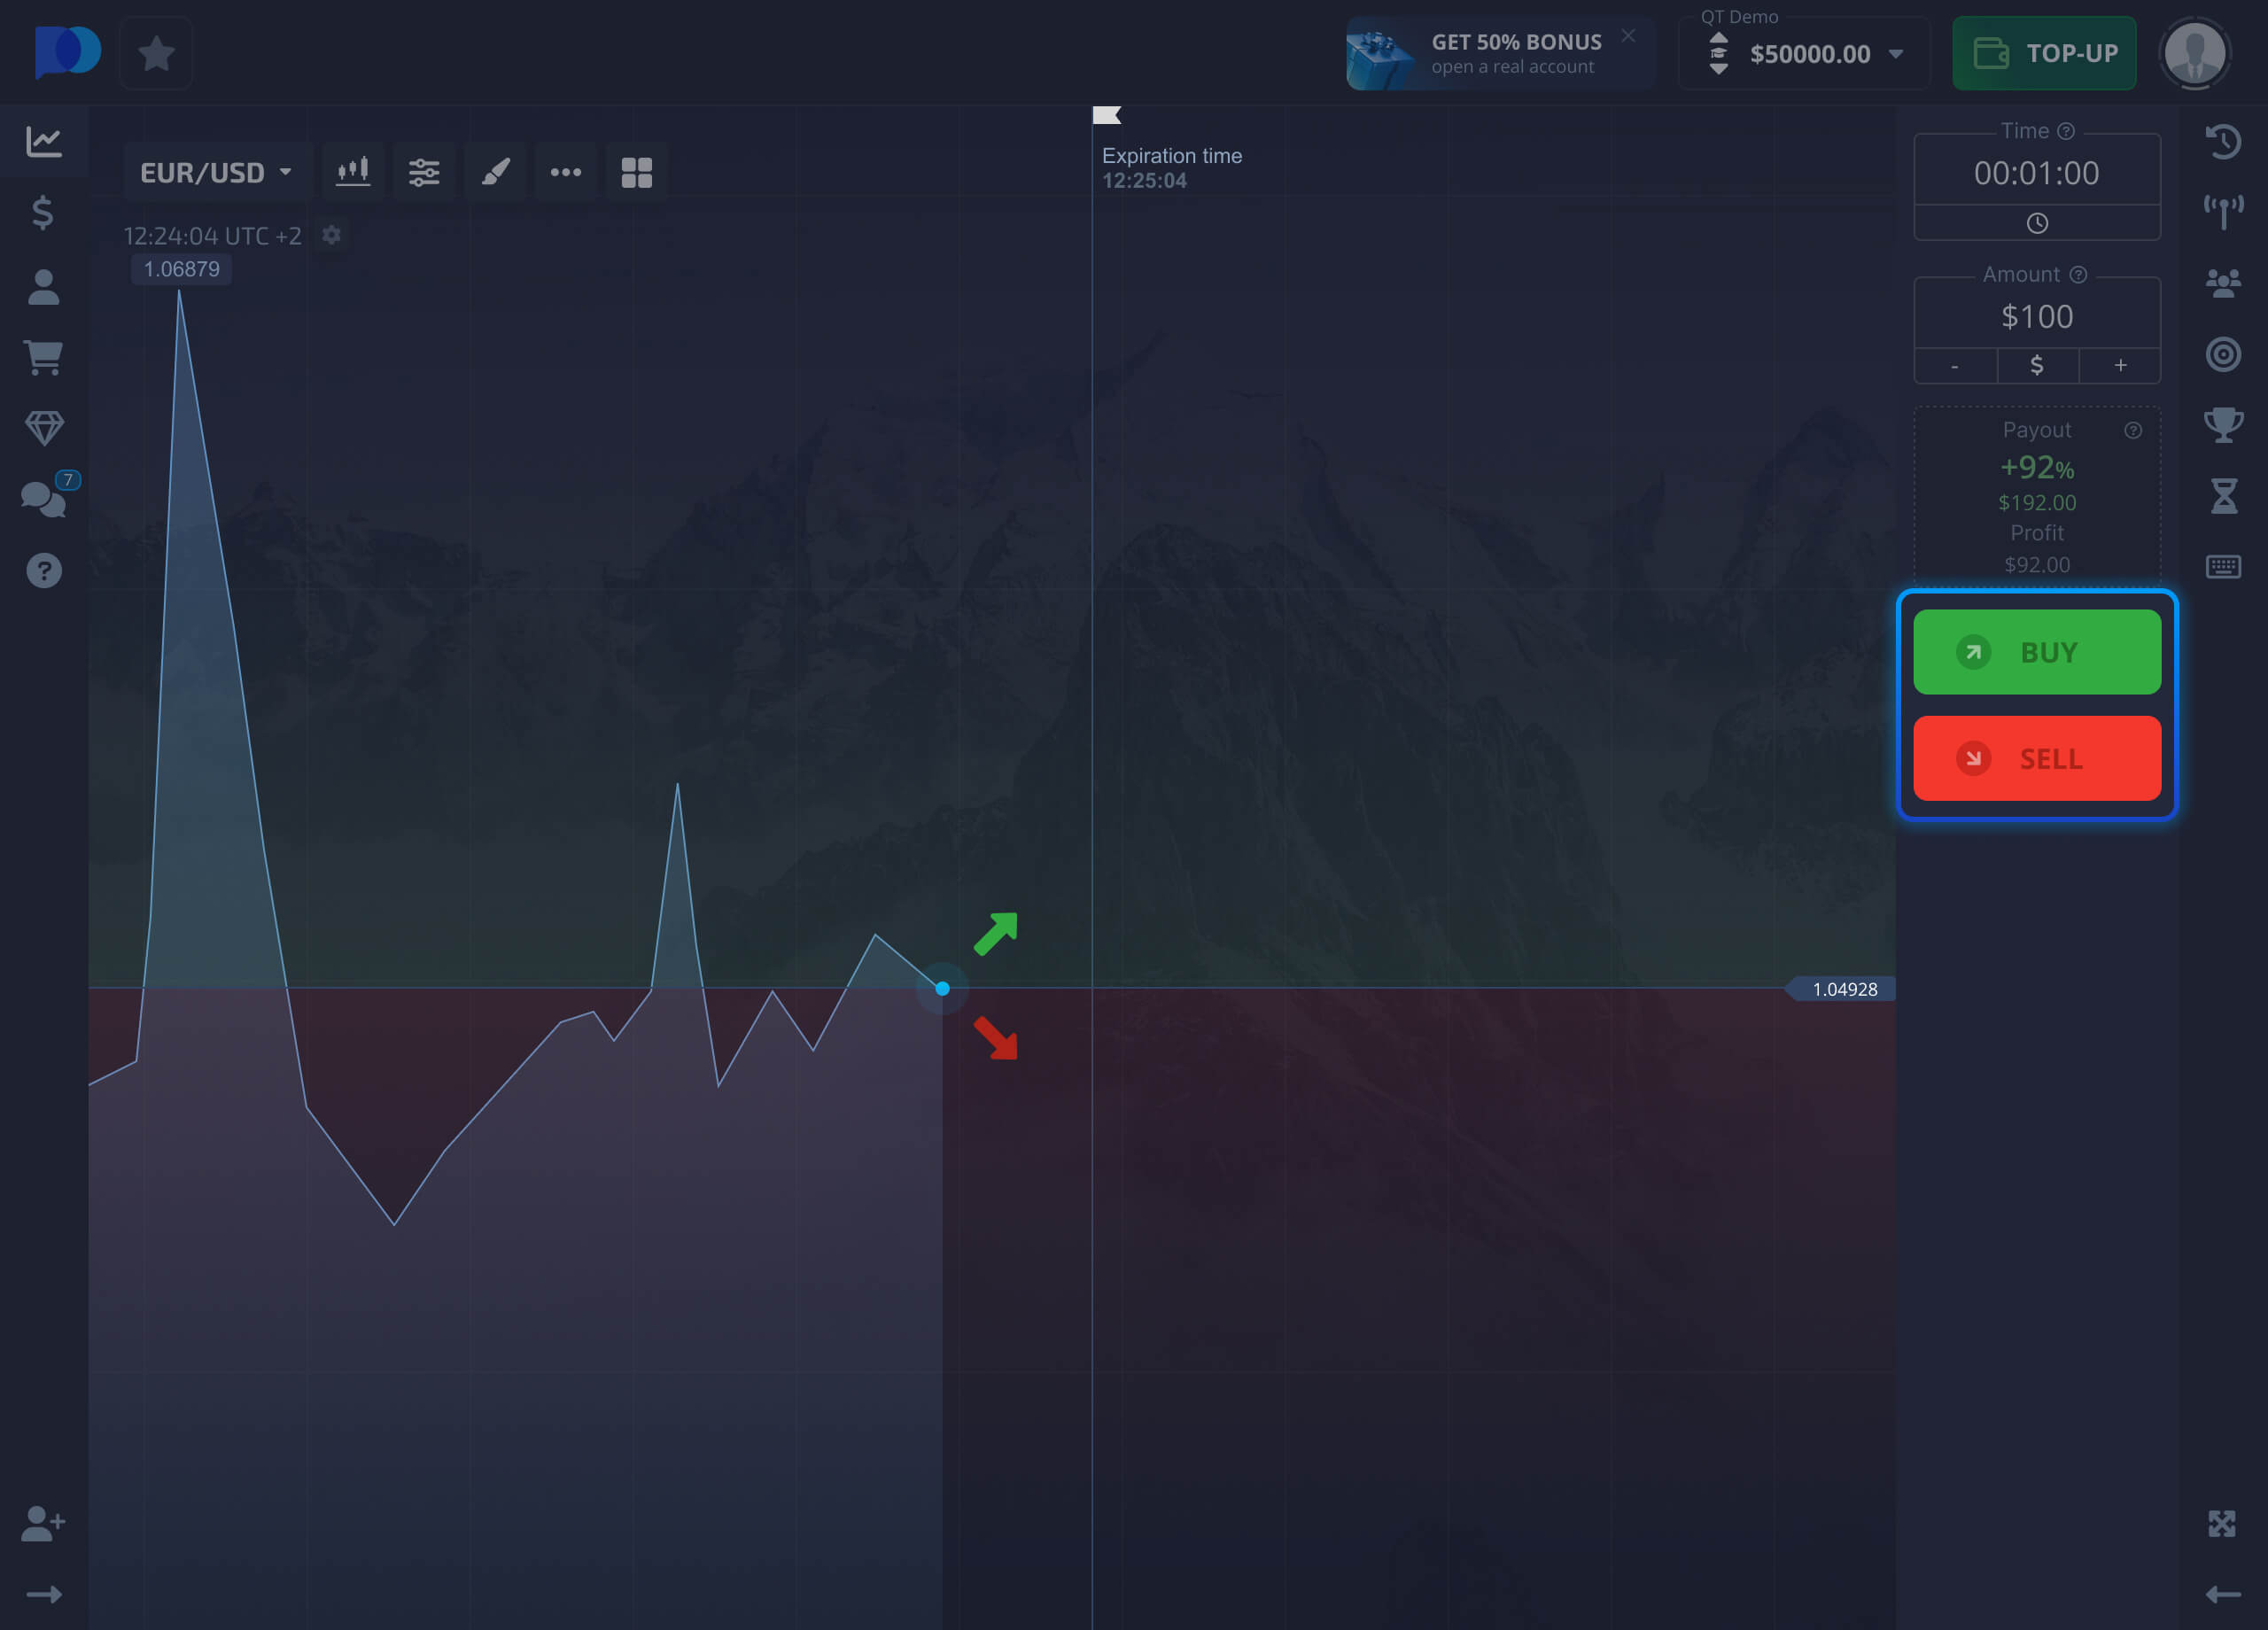Click the TOP-UP button
This screenshot has height=1630, width=2268.
coord(2044,53)
